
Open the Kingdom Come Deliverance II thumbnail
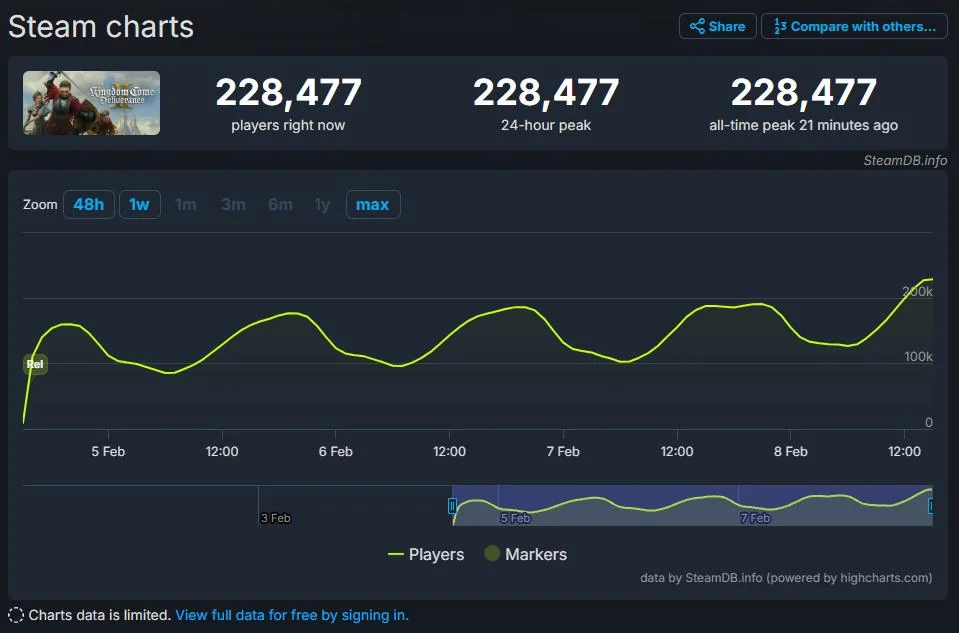(91, 103)
